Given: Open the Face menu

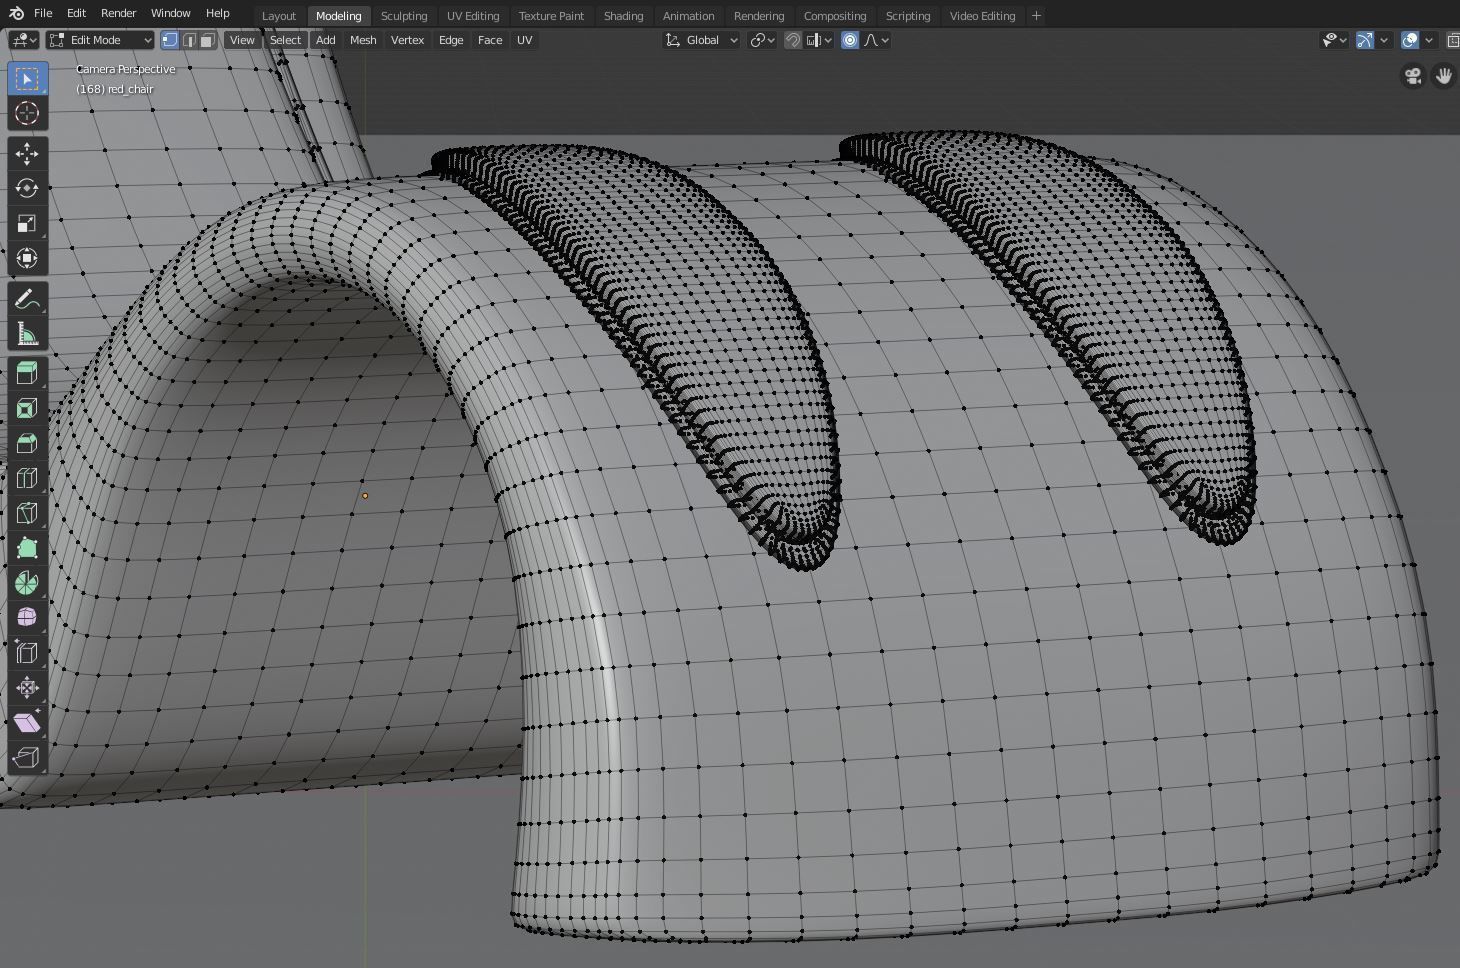Looking at the screenshot, I should click(490, 40).
